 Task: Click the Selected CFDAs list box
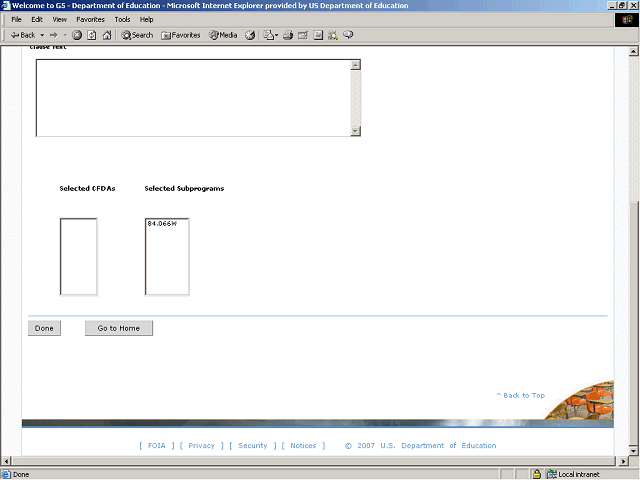tap(79, 257)
